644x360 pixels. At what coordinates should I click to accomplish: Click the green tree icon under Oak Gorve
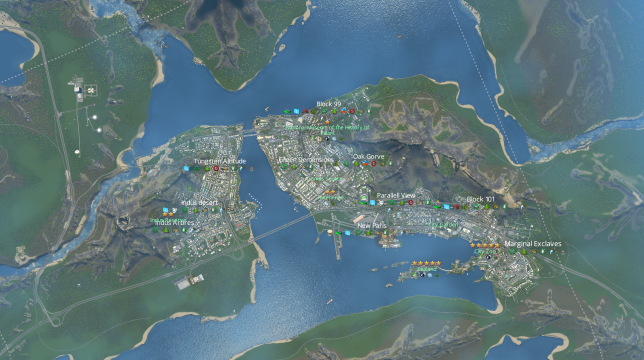pyautogui.click(x=356, y=163)
